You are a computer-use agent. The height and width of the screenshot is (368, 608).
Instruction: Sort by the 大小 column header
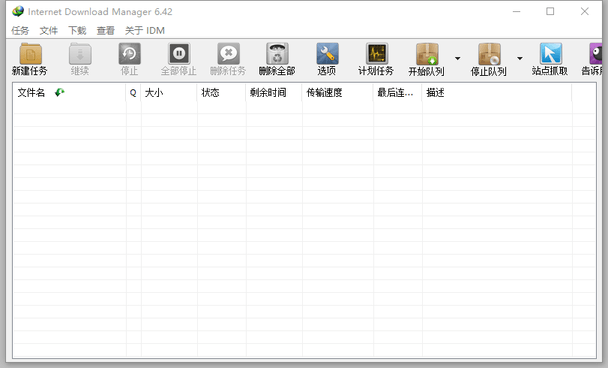[x=169, y=93]
